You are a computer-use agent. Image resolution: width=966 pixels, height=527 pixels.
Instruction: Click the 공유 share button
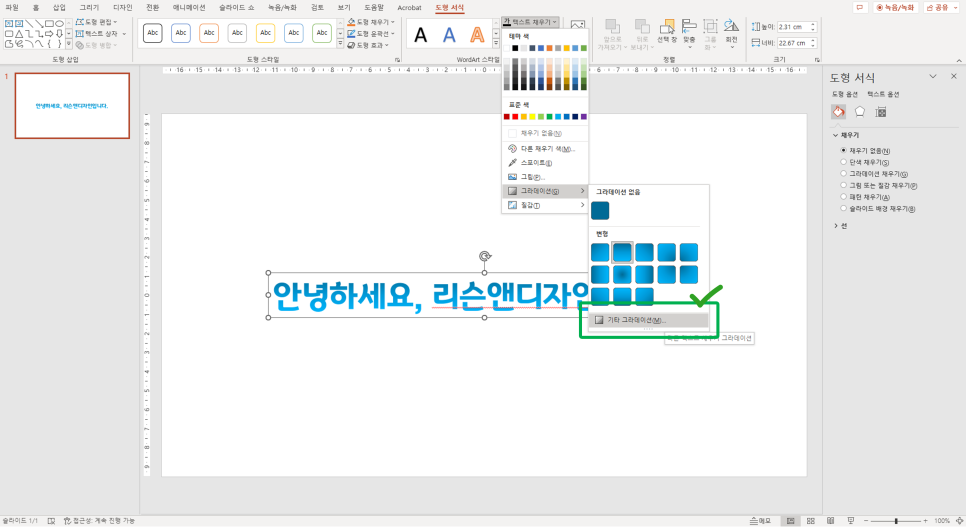pyautogui.click(x=938, y=7)
